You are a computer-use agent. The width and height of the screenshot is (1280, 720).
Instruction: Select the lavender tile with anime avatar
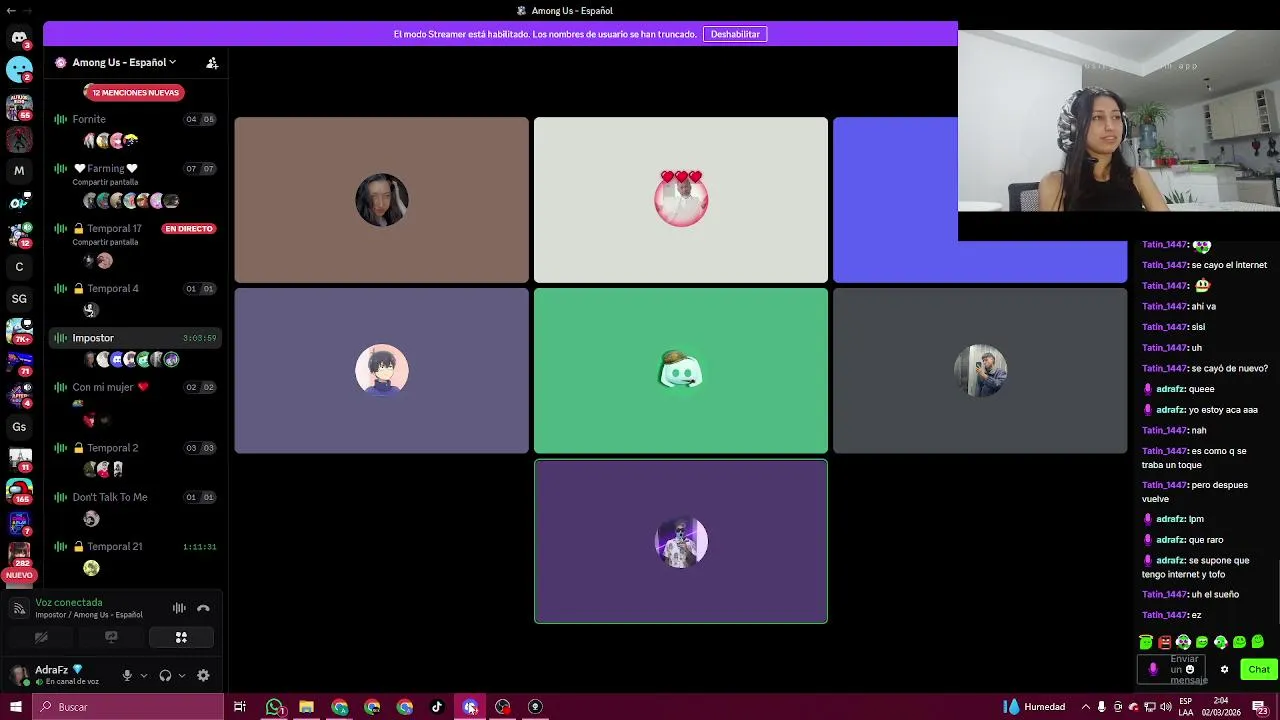pos(381,371)
